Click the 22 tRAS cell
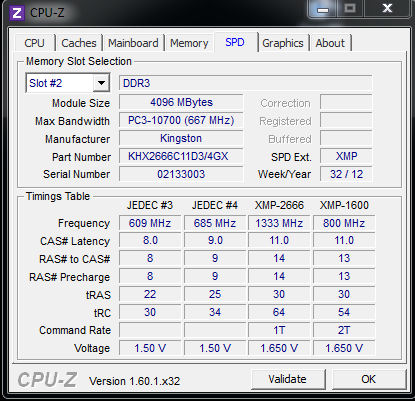Screen dimensions: 415x401 click(150, 294)
